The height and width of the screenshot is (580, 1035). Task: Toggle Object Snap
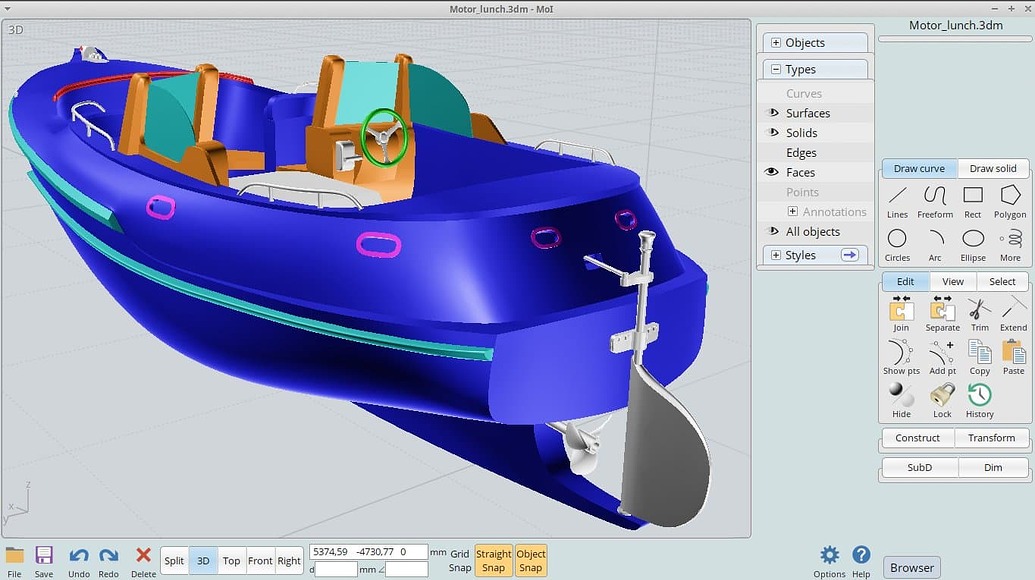531,561
